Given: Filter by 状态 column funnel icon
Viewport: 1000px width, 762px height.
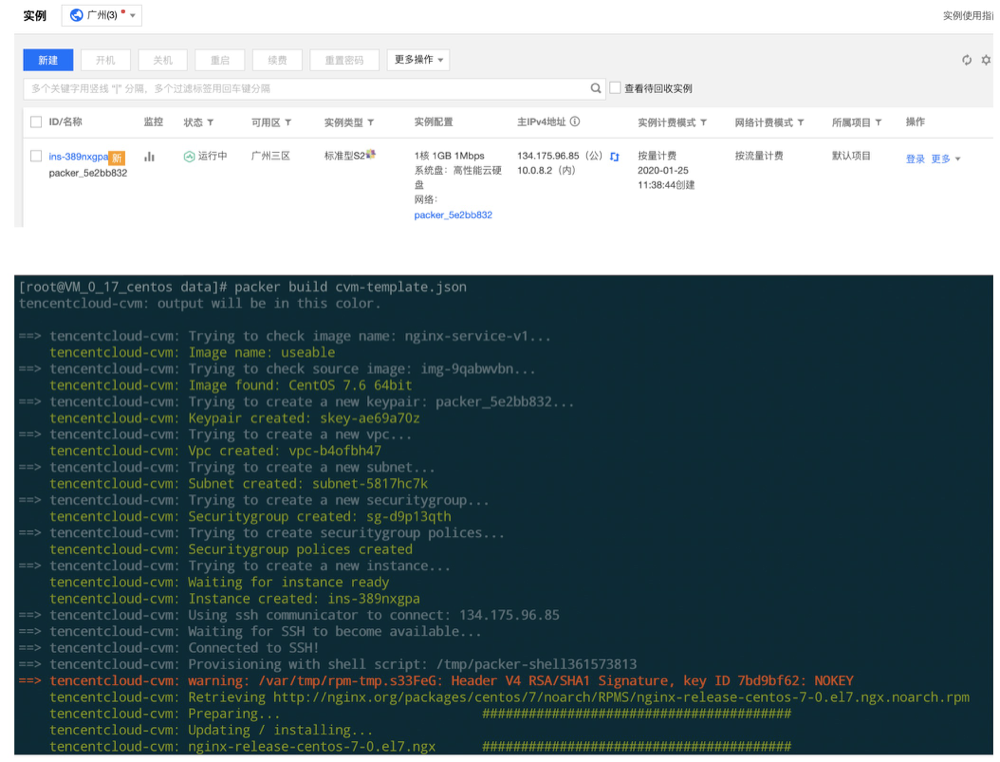Looking at the screenshot, I should pos(210,122).
